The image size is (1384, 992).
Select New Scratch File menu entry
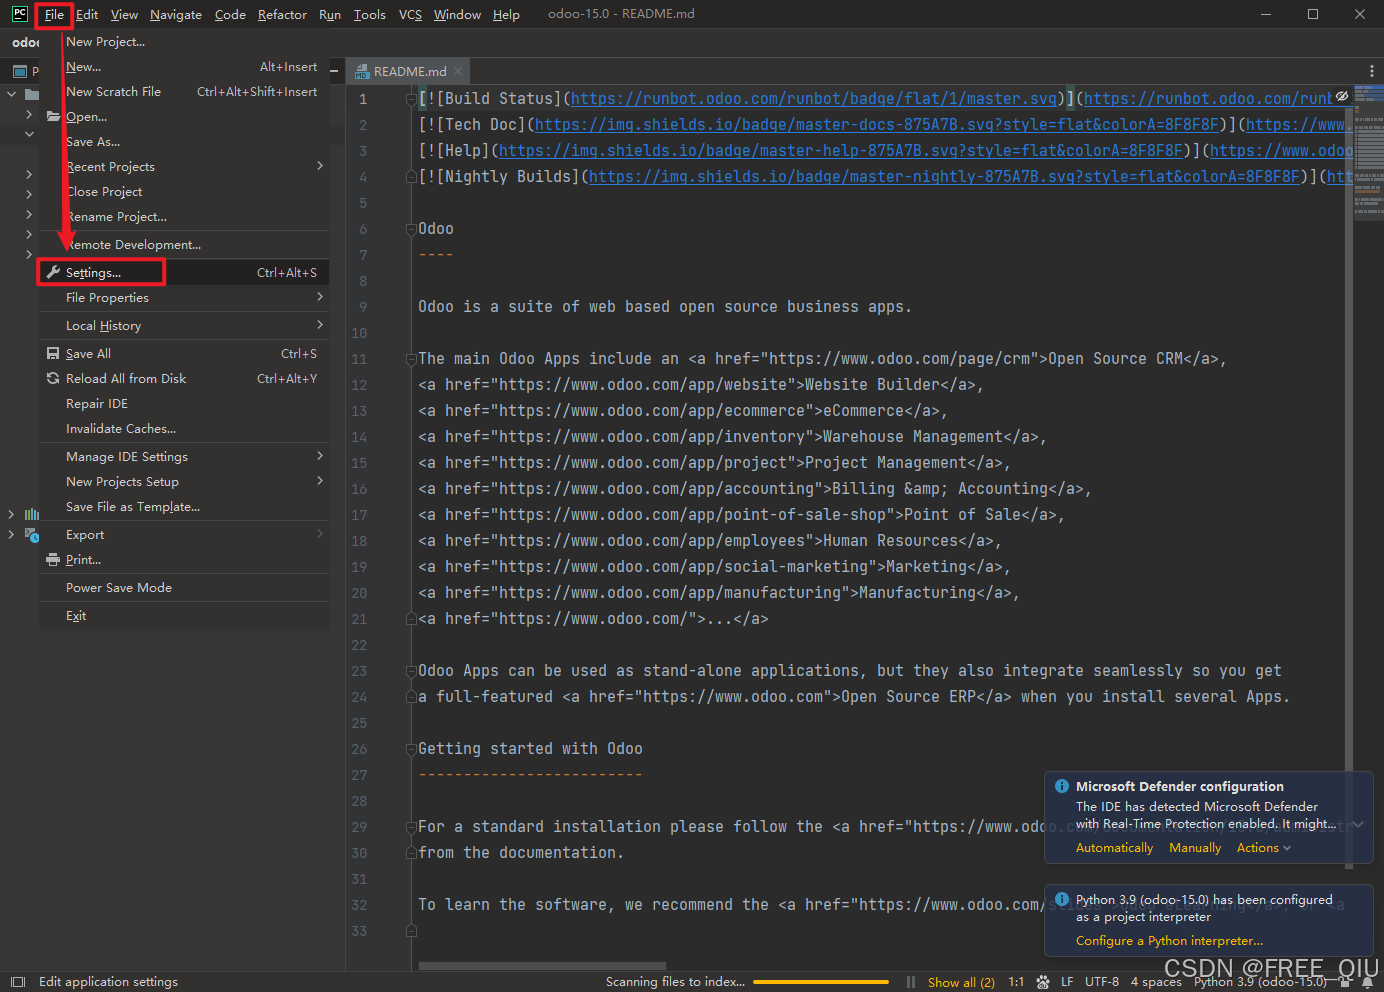(184, 92)
